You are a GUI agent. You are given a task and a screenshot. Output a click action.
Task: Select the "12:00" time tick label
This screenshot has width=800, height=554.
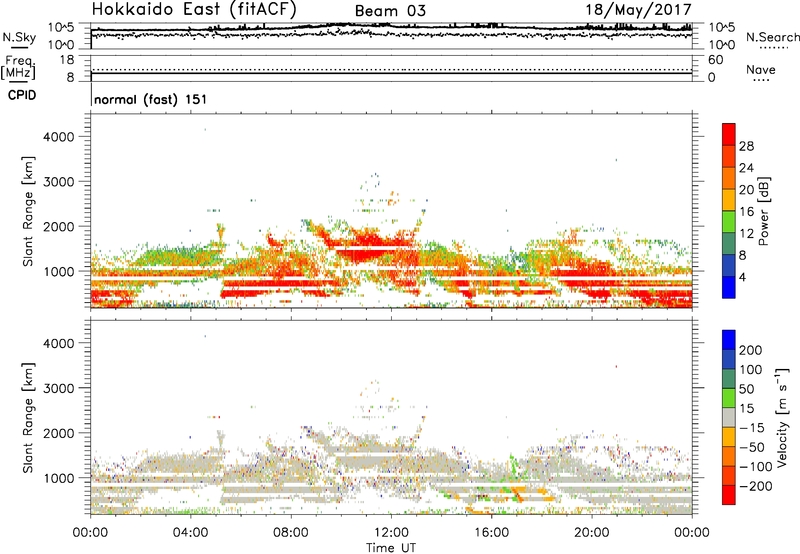[391, 533]
